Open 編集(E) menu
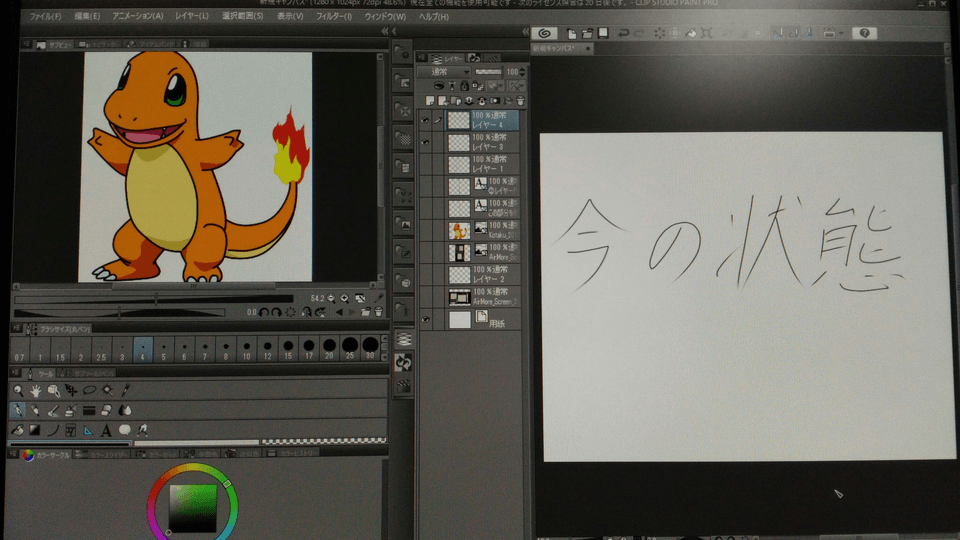The image size is (960, 540). pos(87,17)
